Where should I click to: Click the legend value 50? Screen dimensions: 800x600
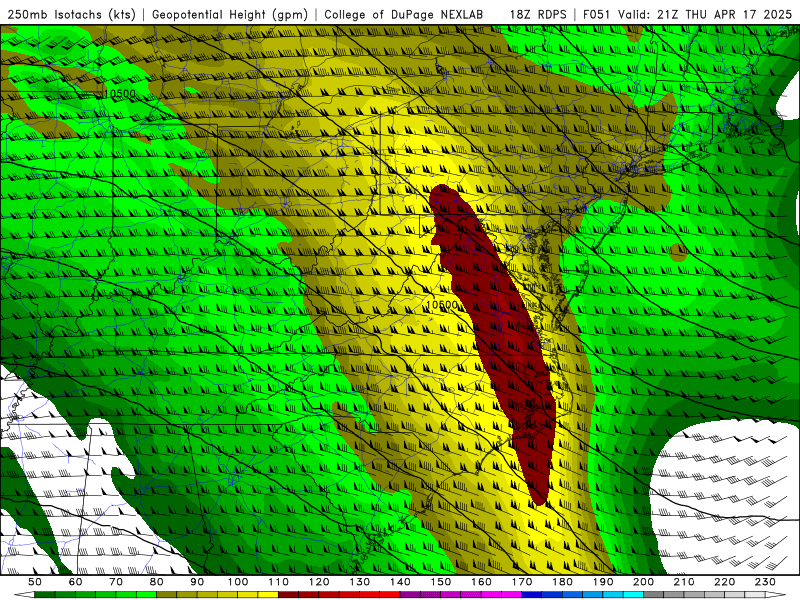tap(35, 582)
